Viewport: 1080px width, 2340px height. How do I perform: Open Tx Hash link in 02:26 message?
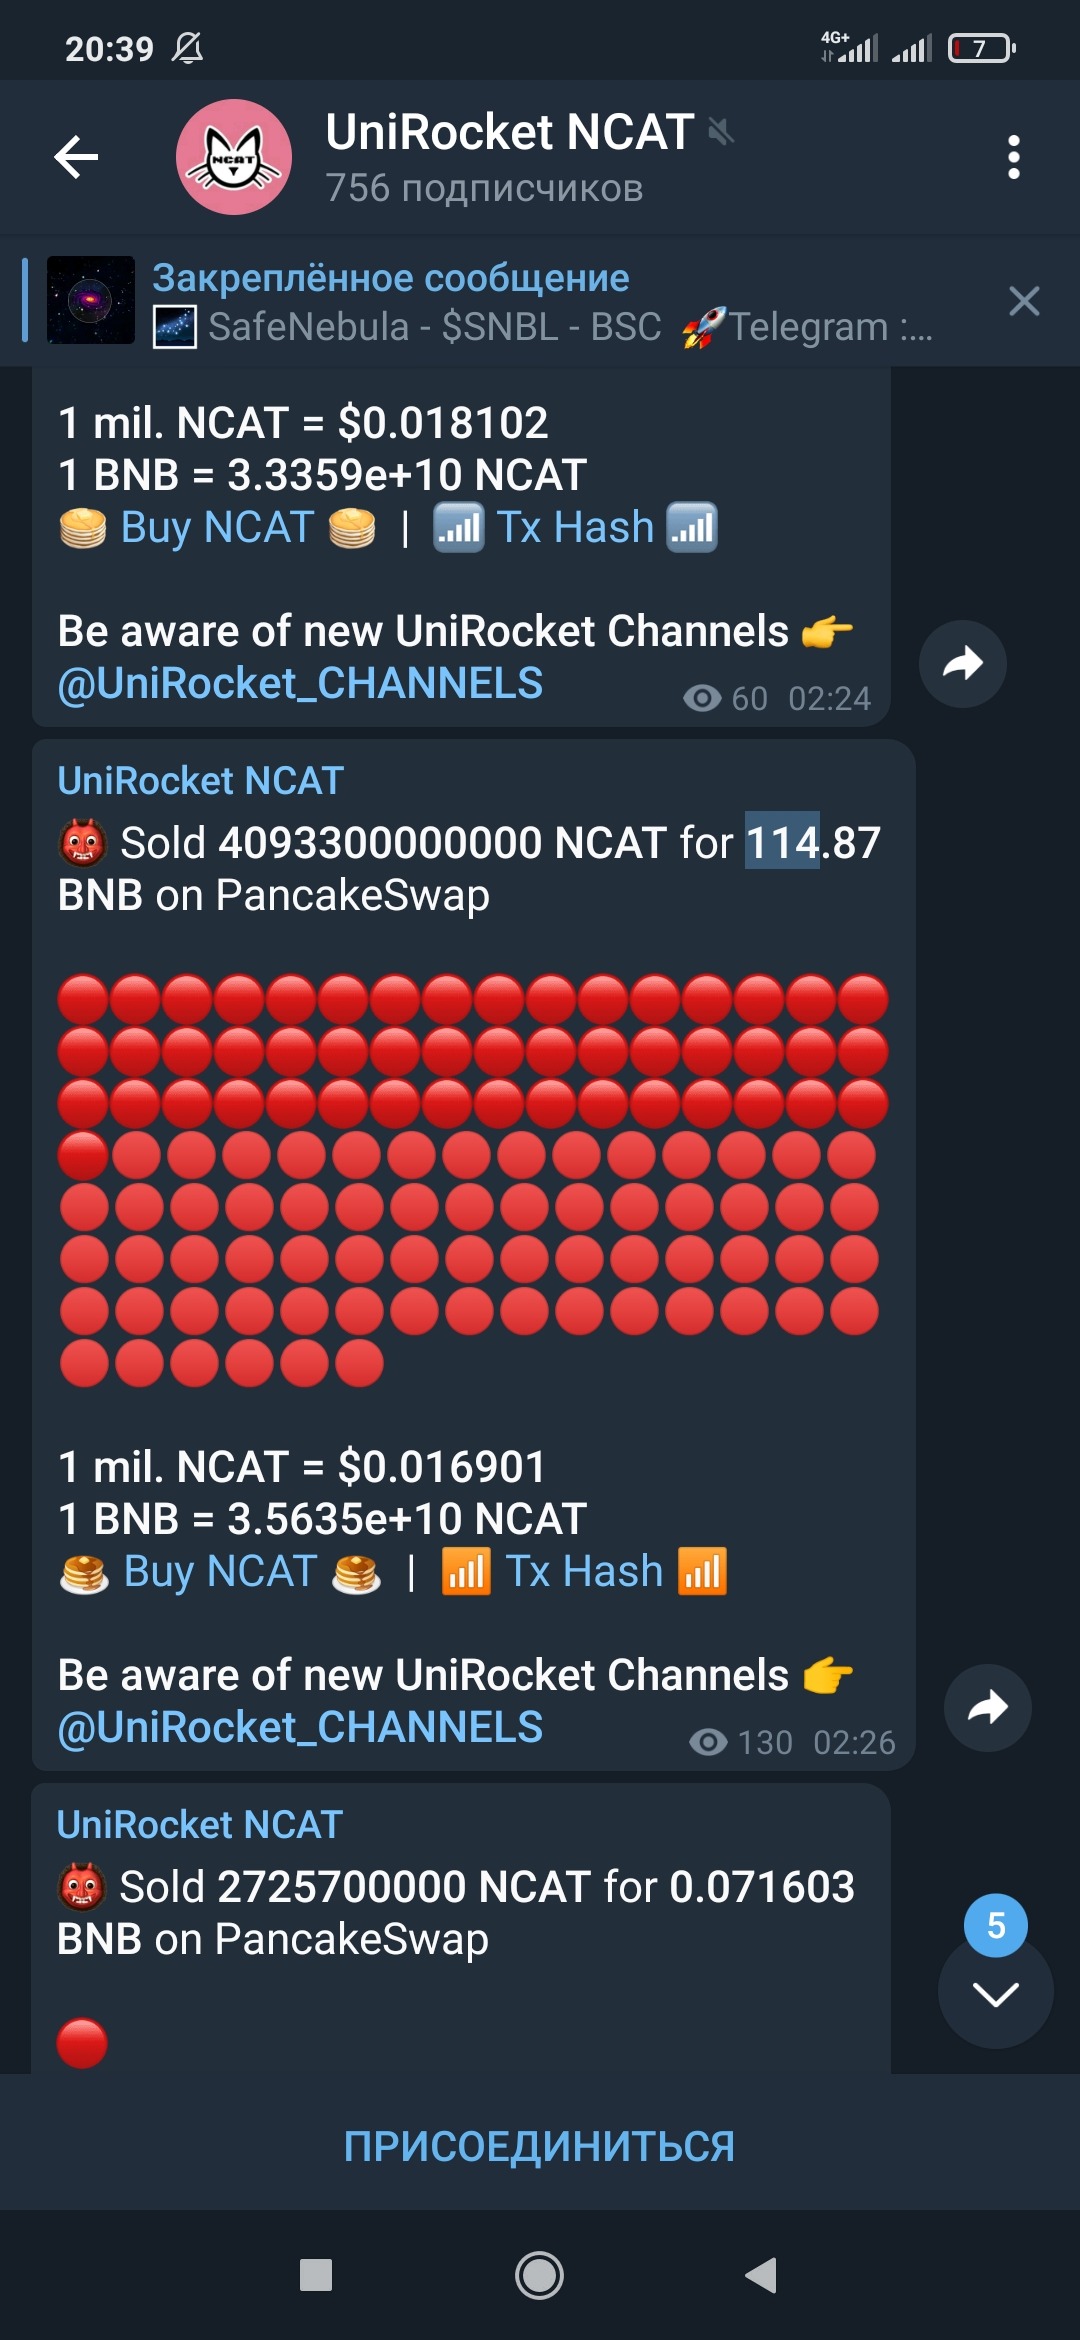tap(584, 1571)
